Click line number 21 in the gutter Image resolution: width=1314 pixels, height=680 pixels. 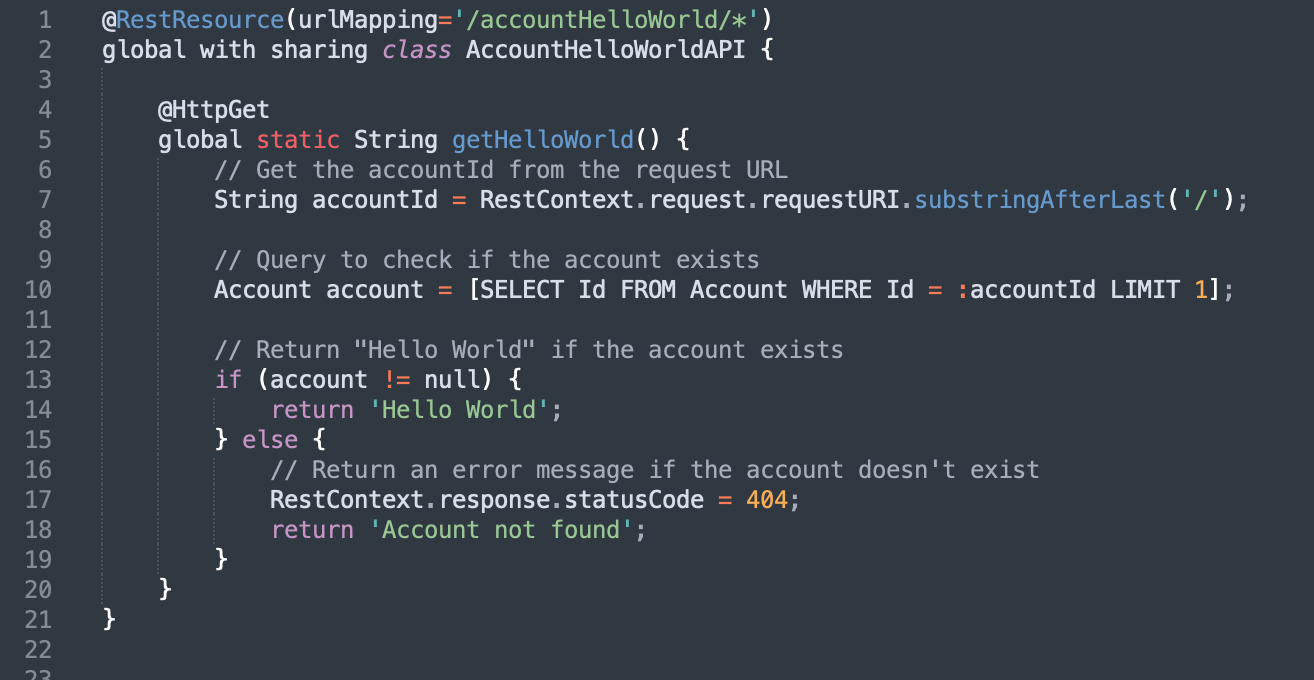tap(37, 620)
